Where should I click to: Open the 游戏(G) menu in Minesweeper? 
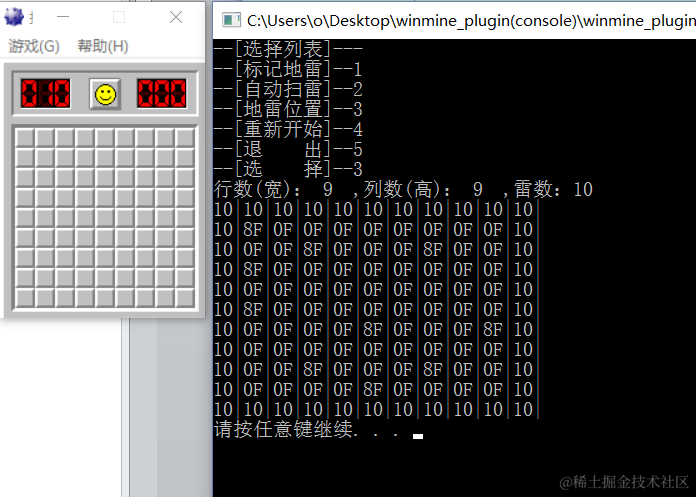(34, 46)
